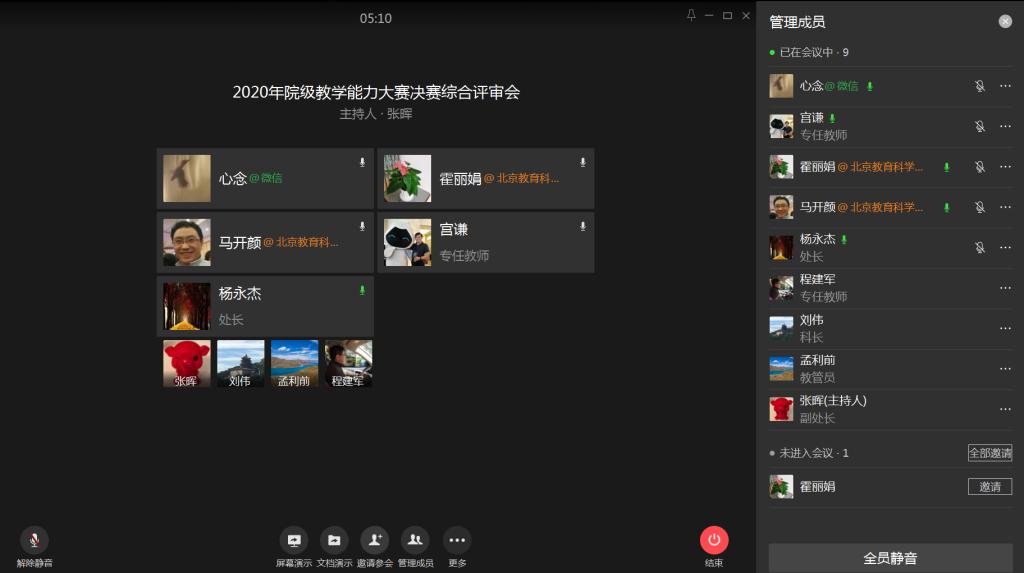Open 文档演示 document presentation

[334, 540]
